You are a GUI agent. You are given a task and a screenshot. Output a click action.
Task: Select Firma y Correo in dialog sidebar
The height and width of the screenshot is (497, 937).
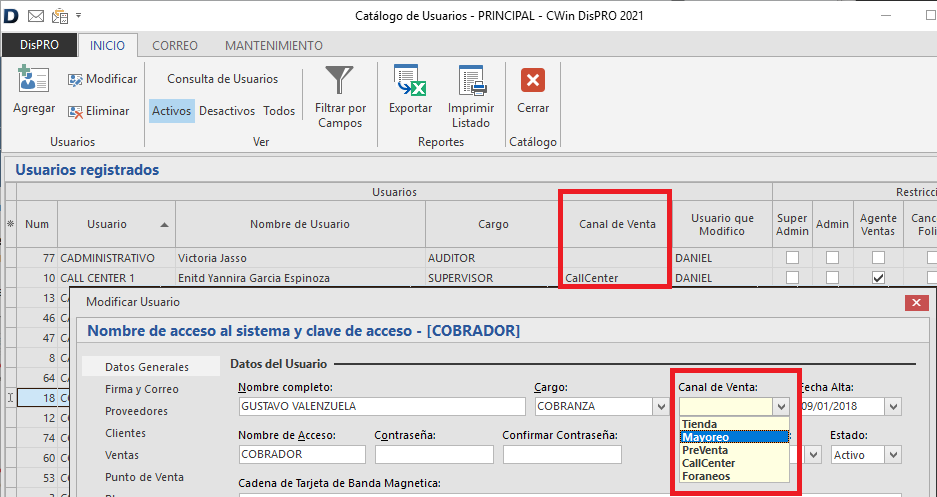[x=142, y=389]
